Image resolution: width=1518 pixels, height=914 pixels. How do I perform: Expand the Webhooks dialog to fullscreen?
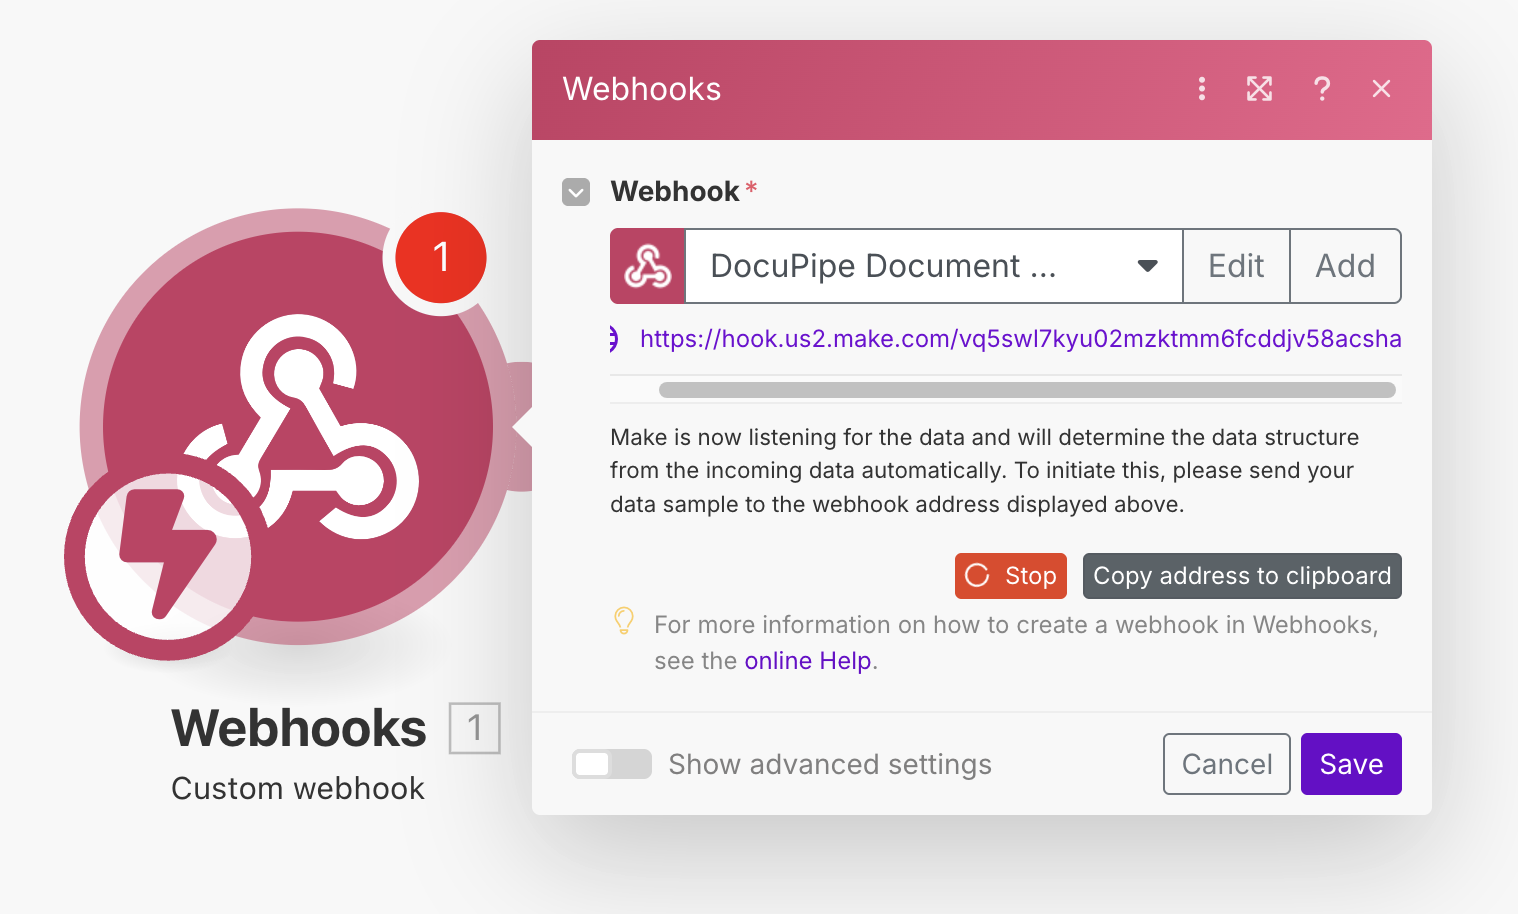click(x=1259, y=89)
